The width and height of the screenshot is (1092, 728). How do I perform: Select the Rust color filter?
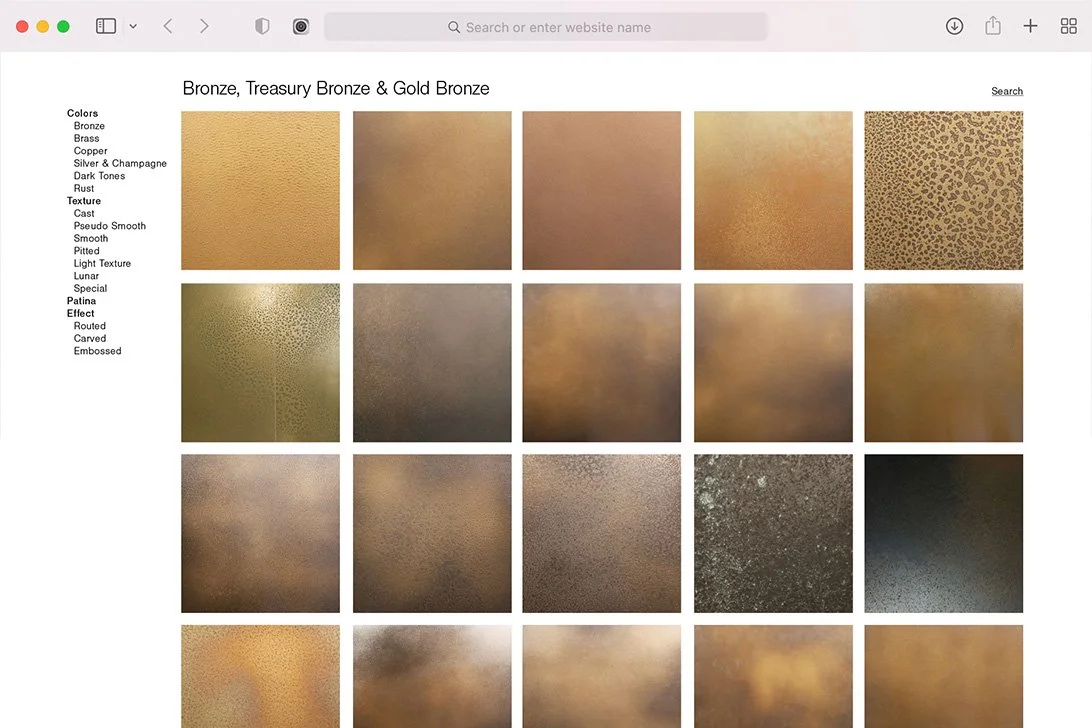pos(84,188)
